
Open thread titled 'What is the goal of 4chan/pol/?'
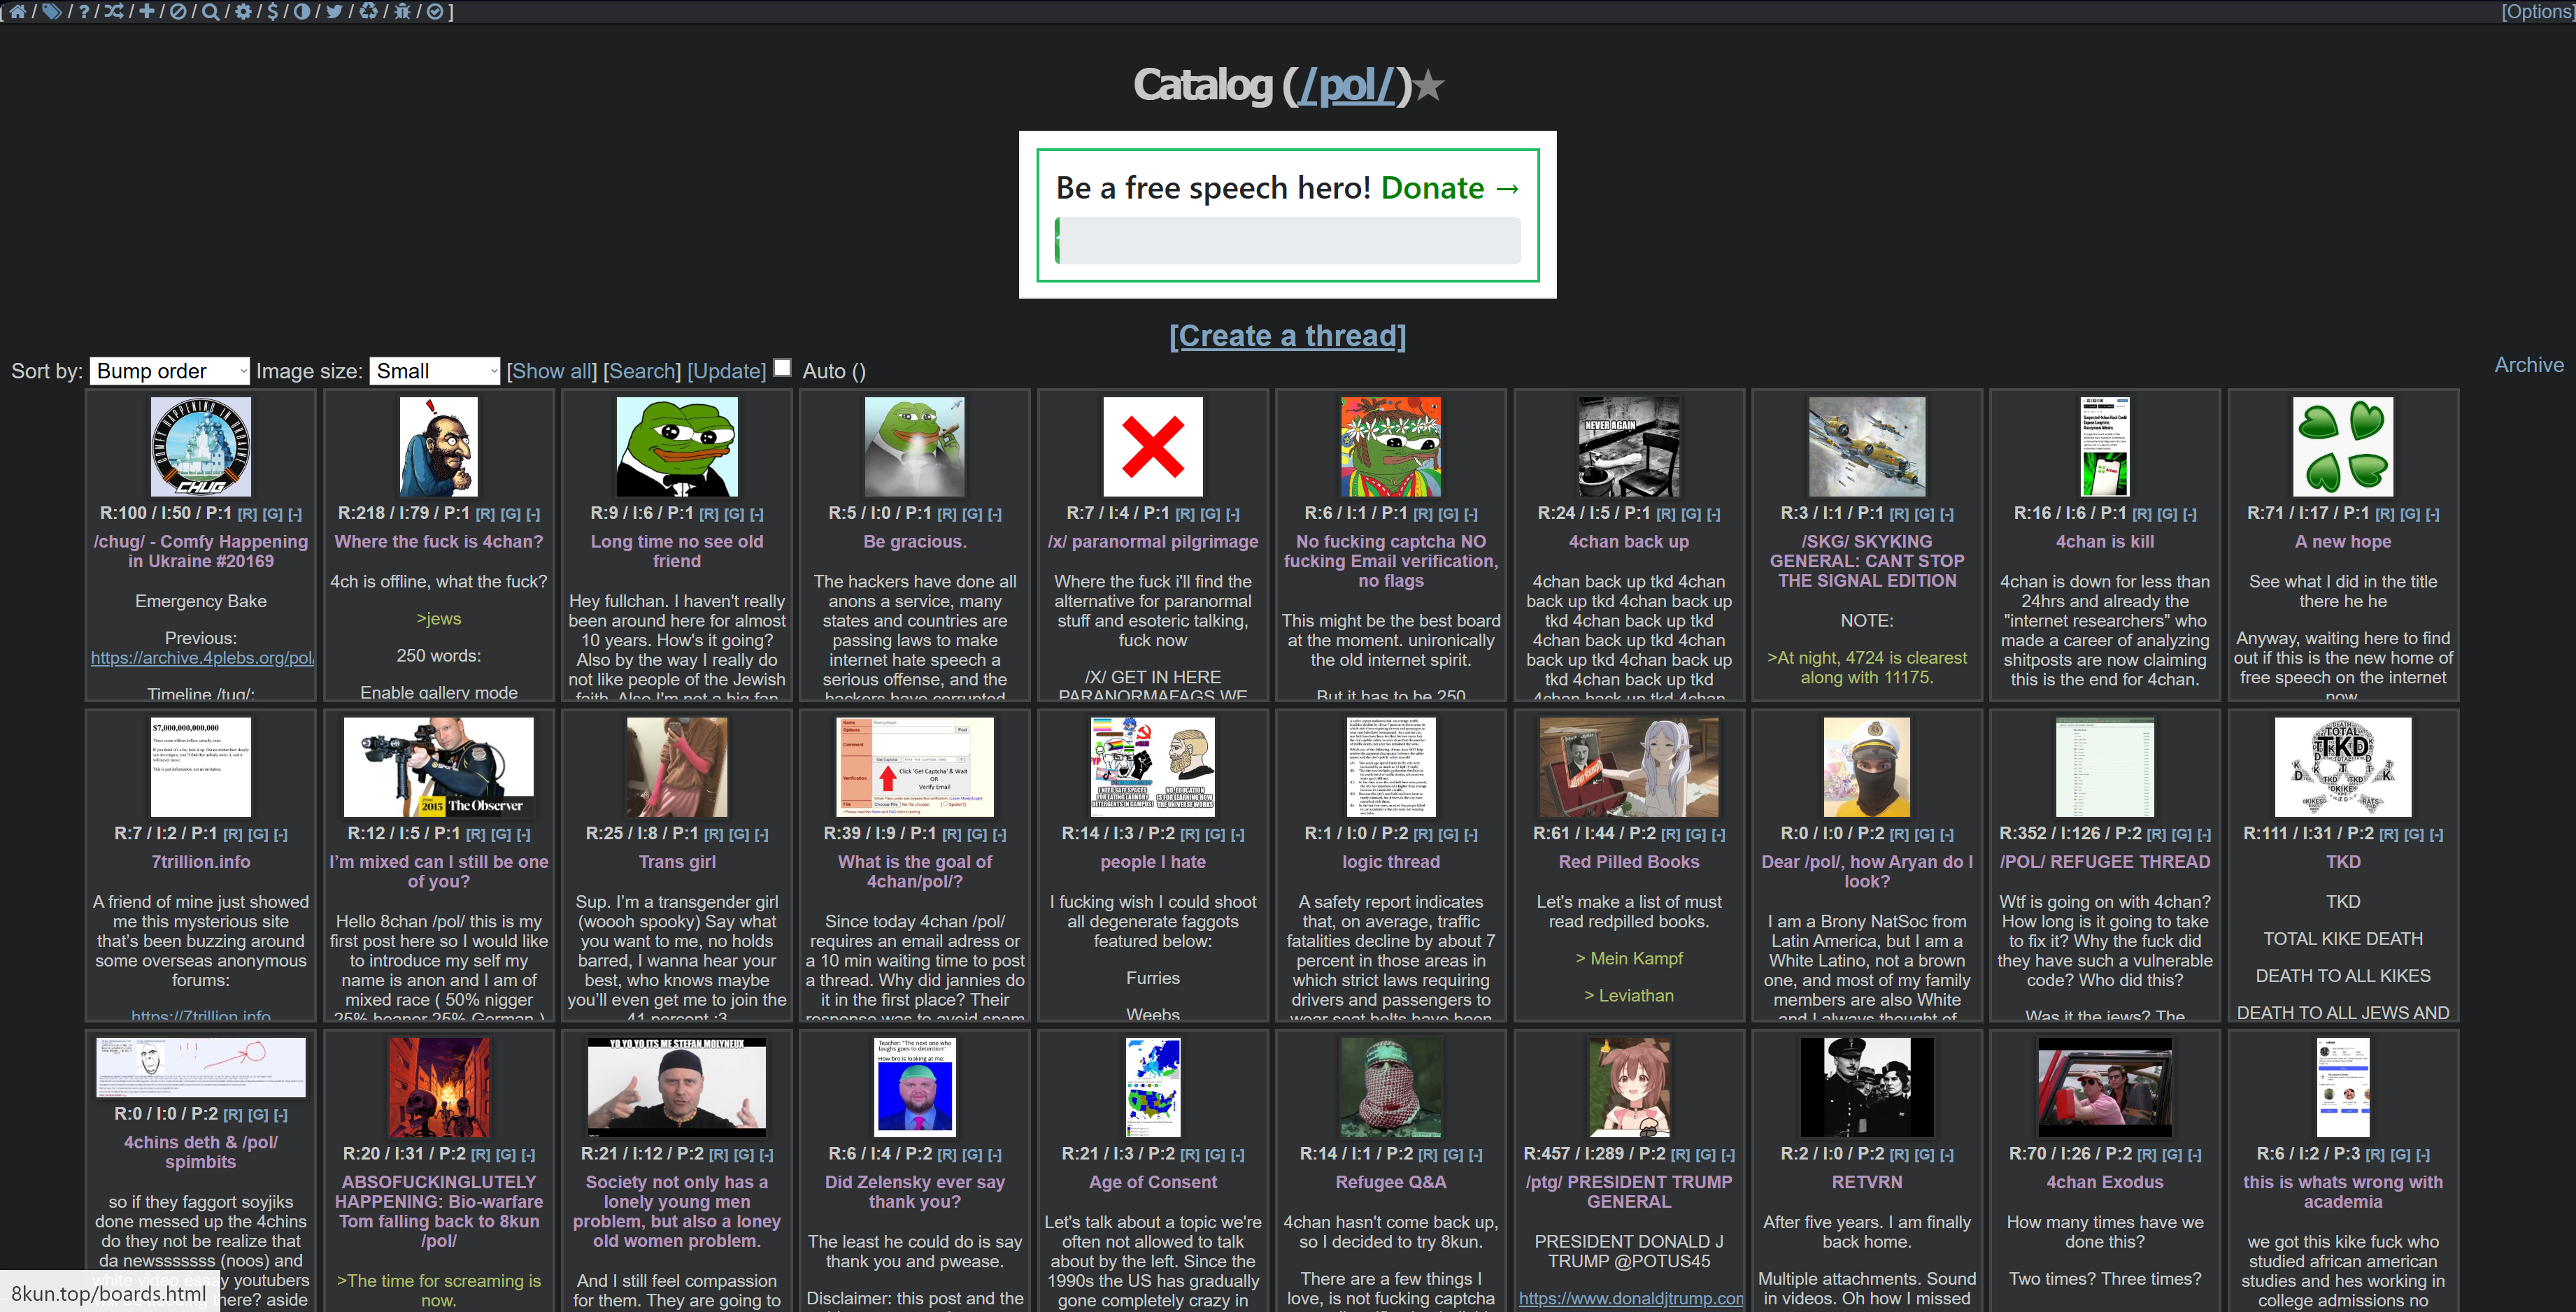(x=915, y=871)
